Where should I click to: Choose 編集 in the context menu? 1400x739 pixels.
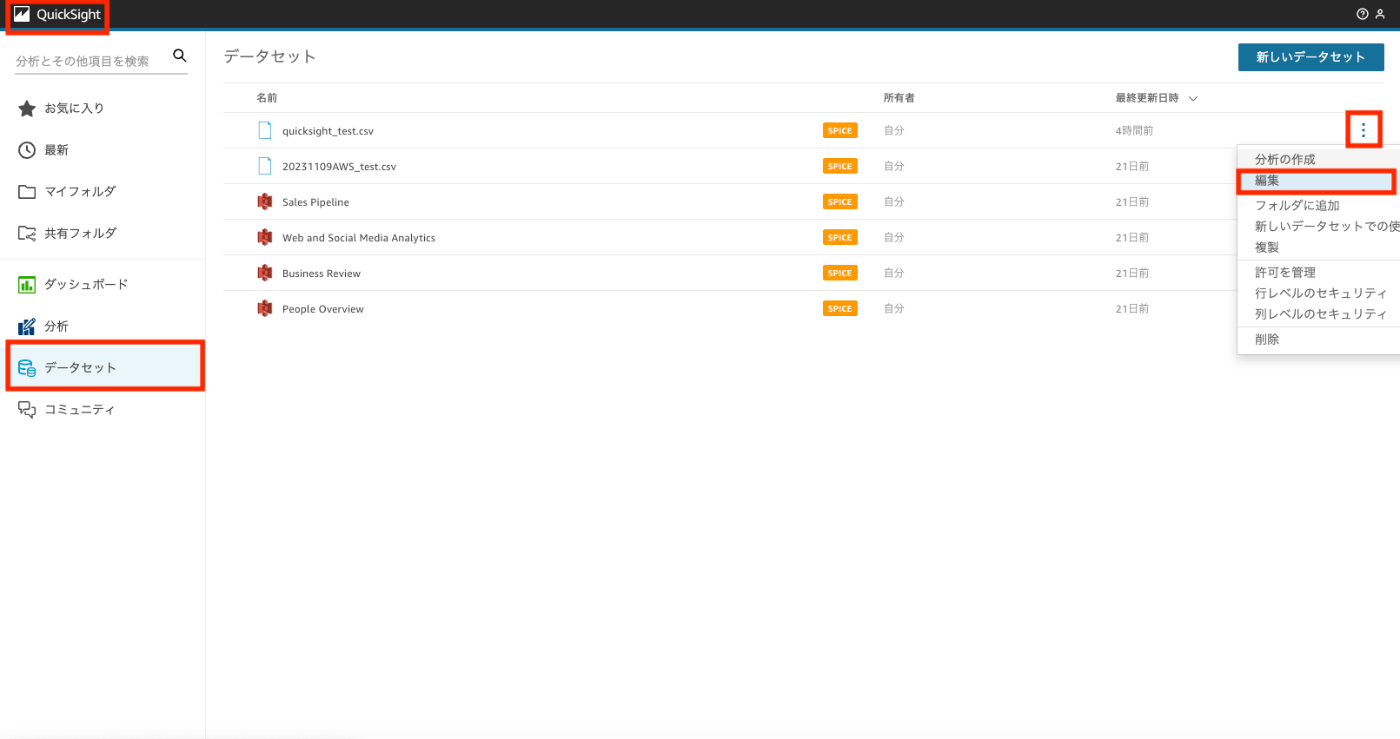(1316, 181)
